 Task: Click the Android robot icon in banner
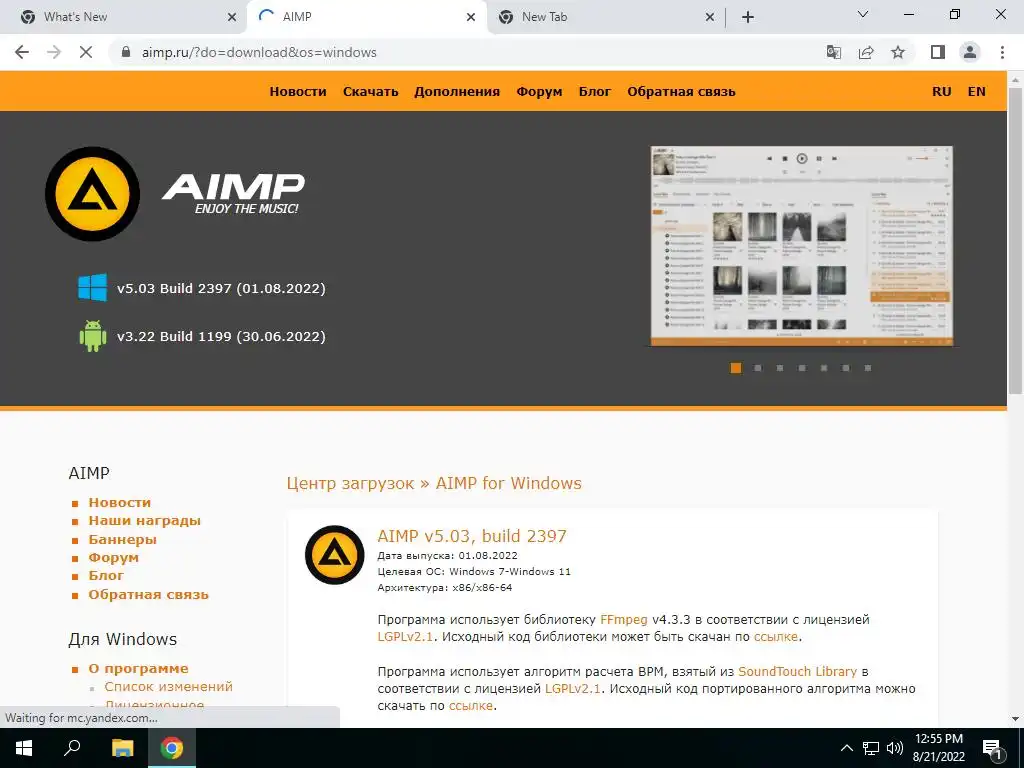click(93, 336)
